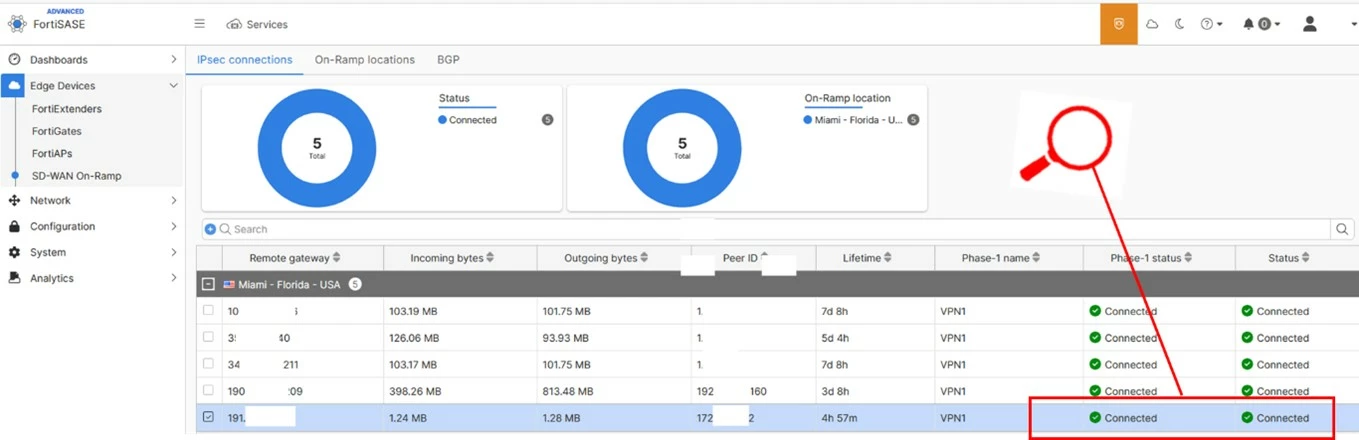The height and width of the screenshot is (440, 1359).
Task: Click the Configuration lock icon
Action: (14, 226)
